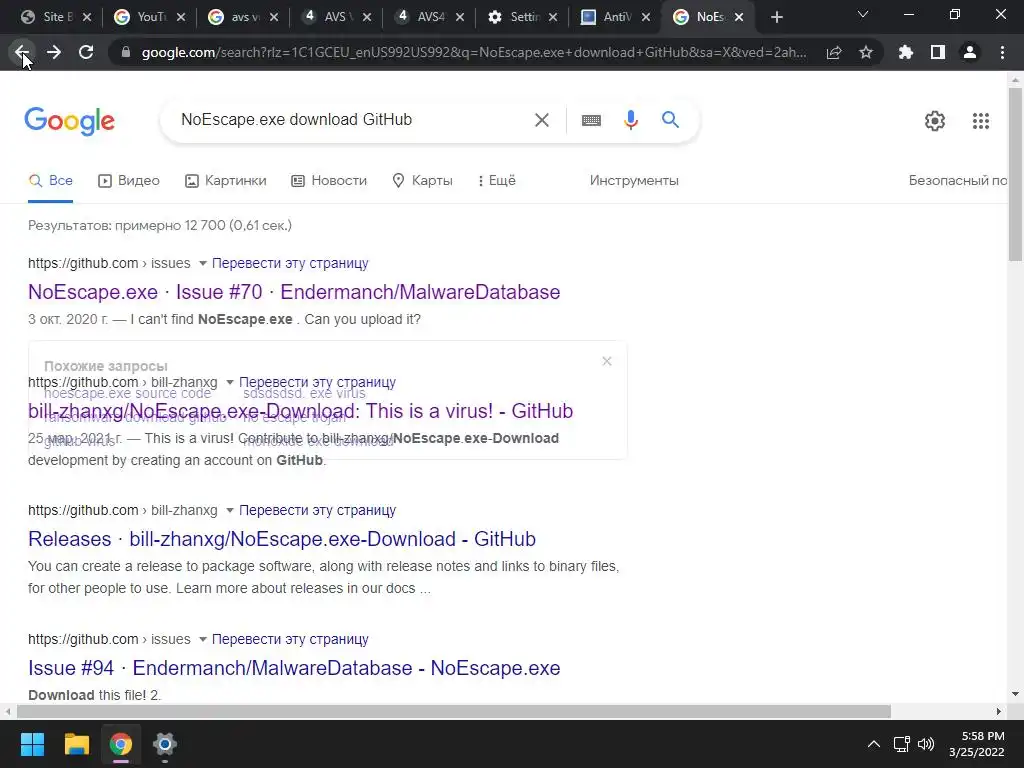Open the Chrome three-dot menu
This screenshot has height=768, width=1024.
point(1002,52)
